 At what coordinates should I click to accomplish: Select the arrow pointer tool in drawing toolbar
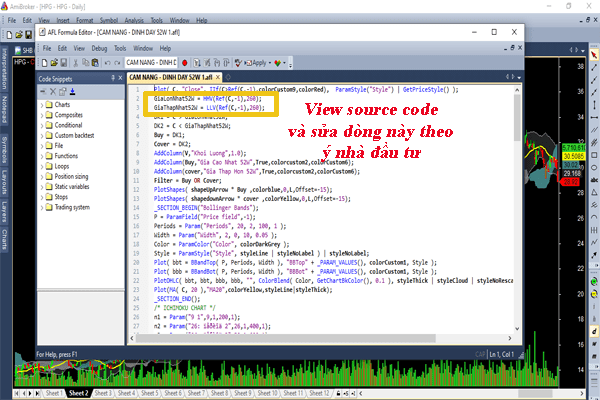click(x=594, y=55)
